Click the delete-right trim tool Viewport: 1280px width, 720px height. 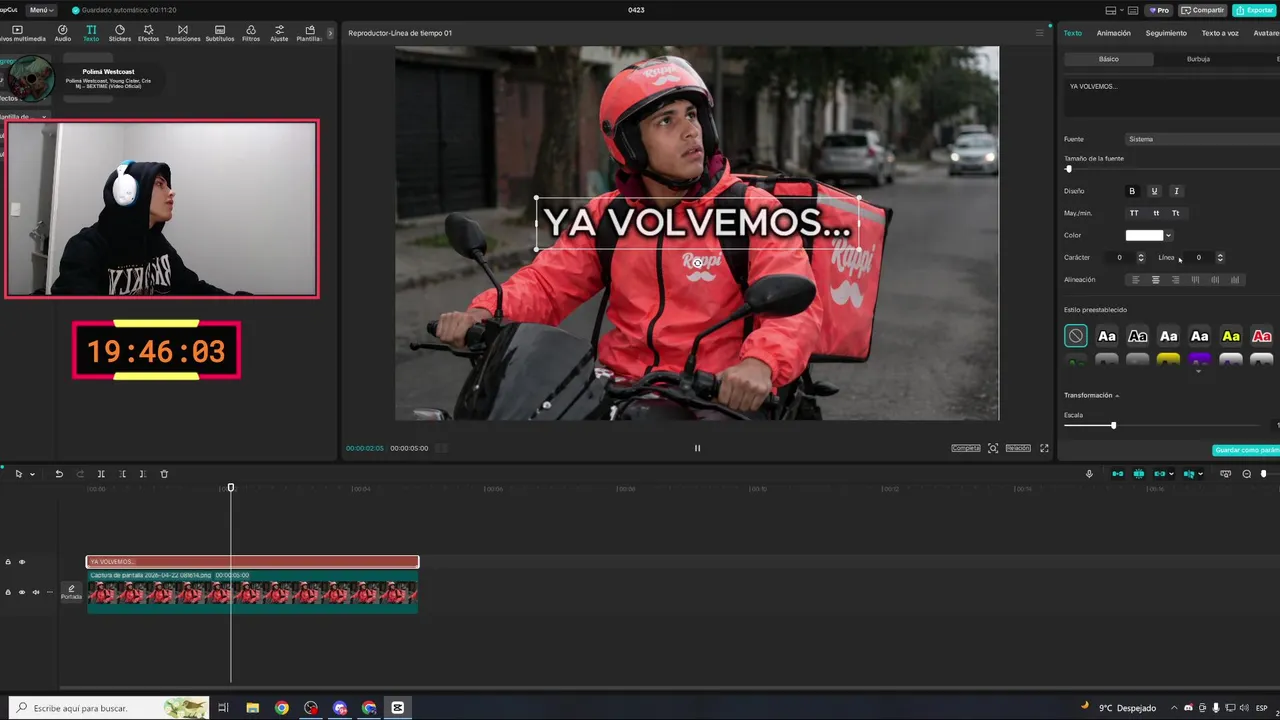coord(143,474)
